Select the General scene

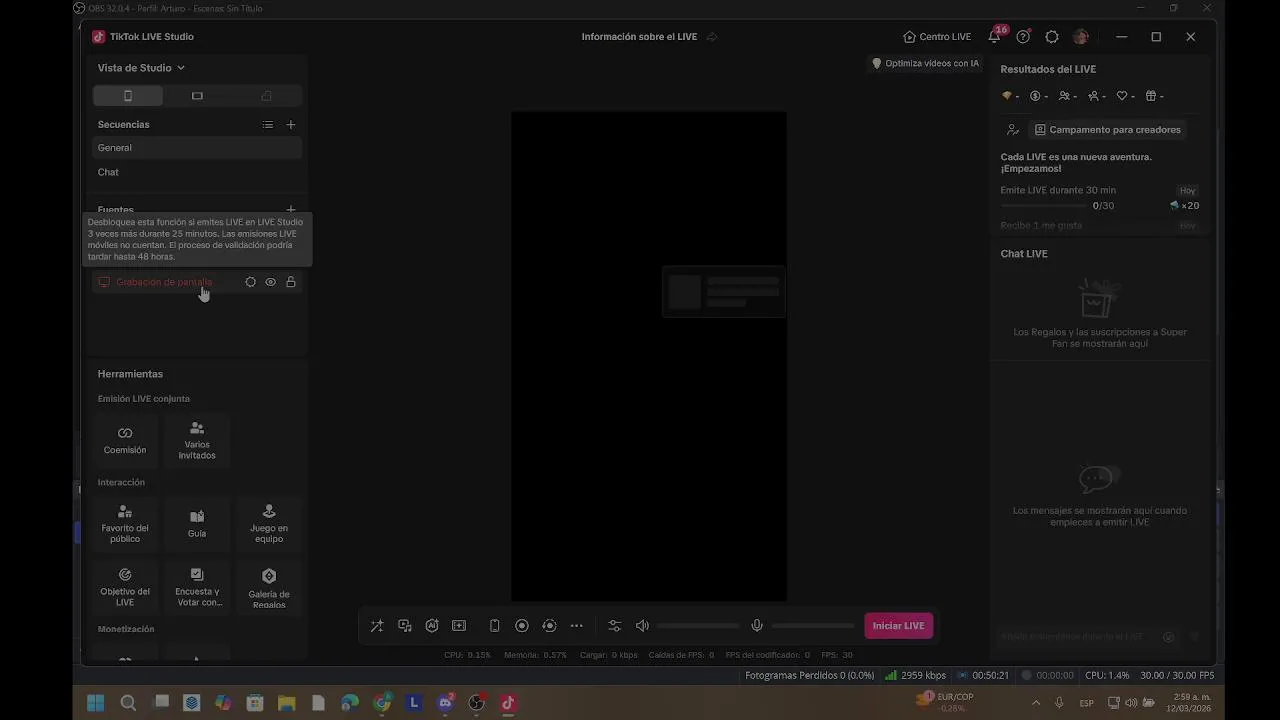click(197, 148)
